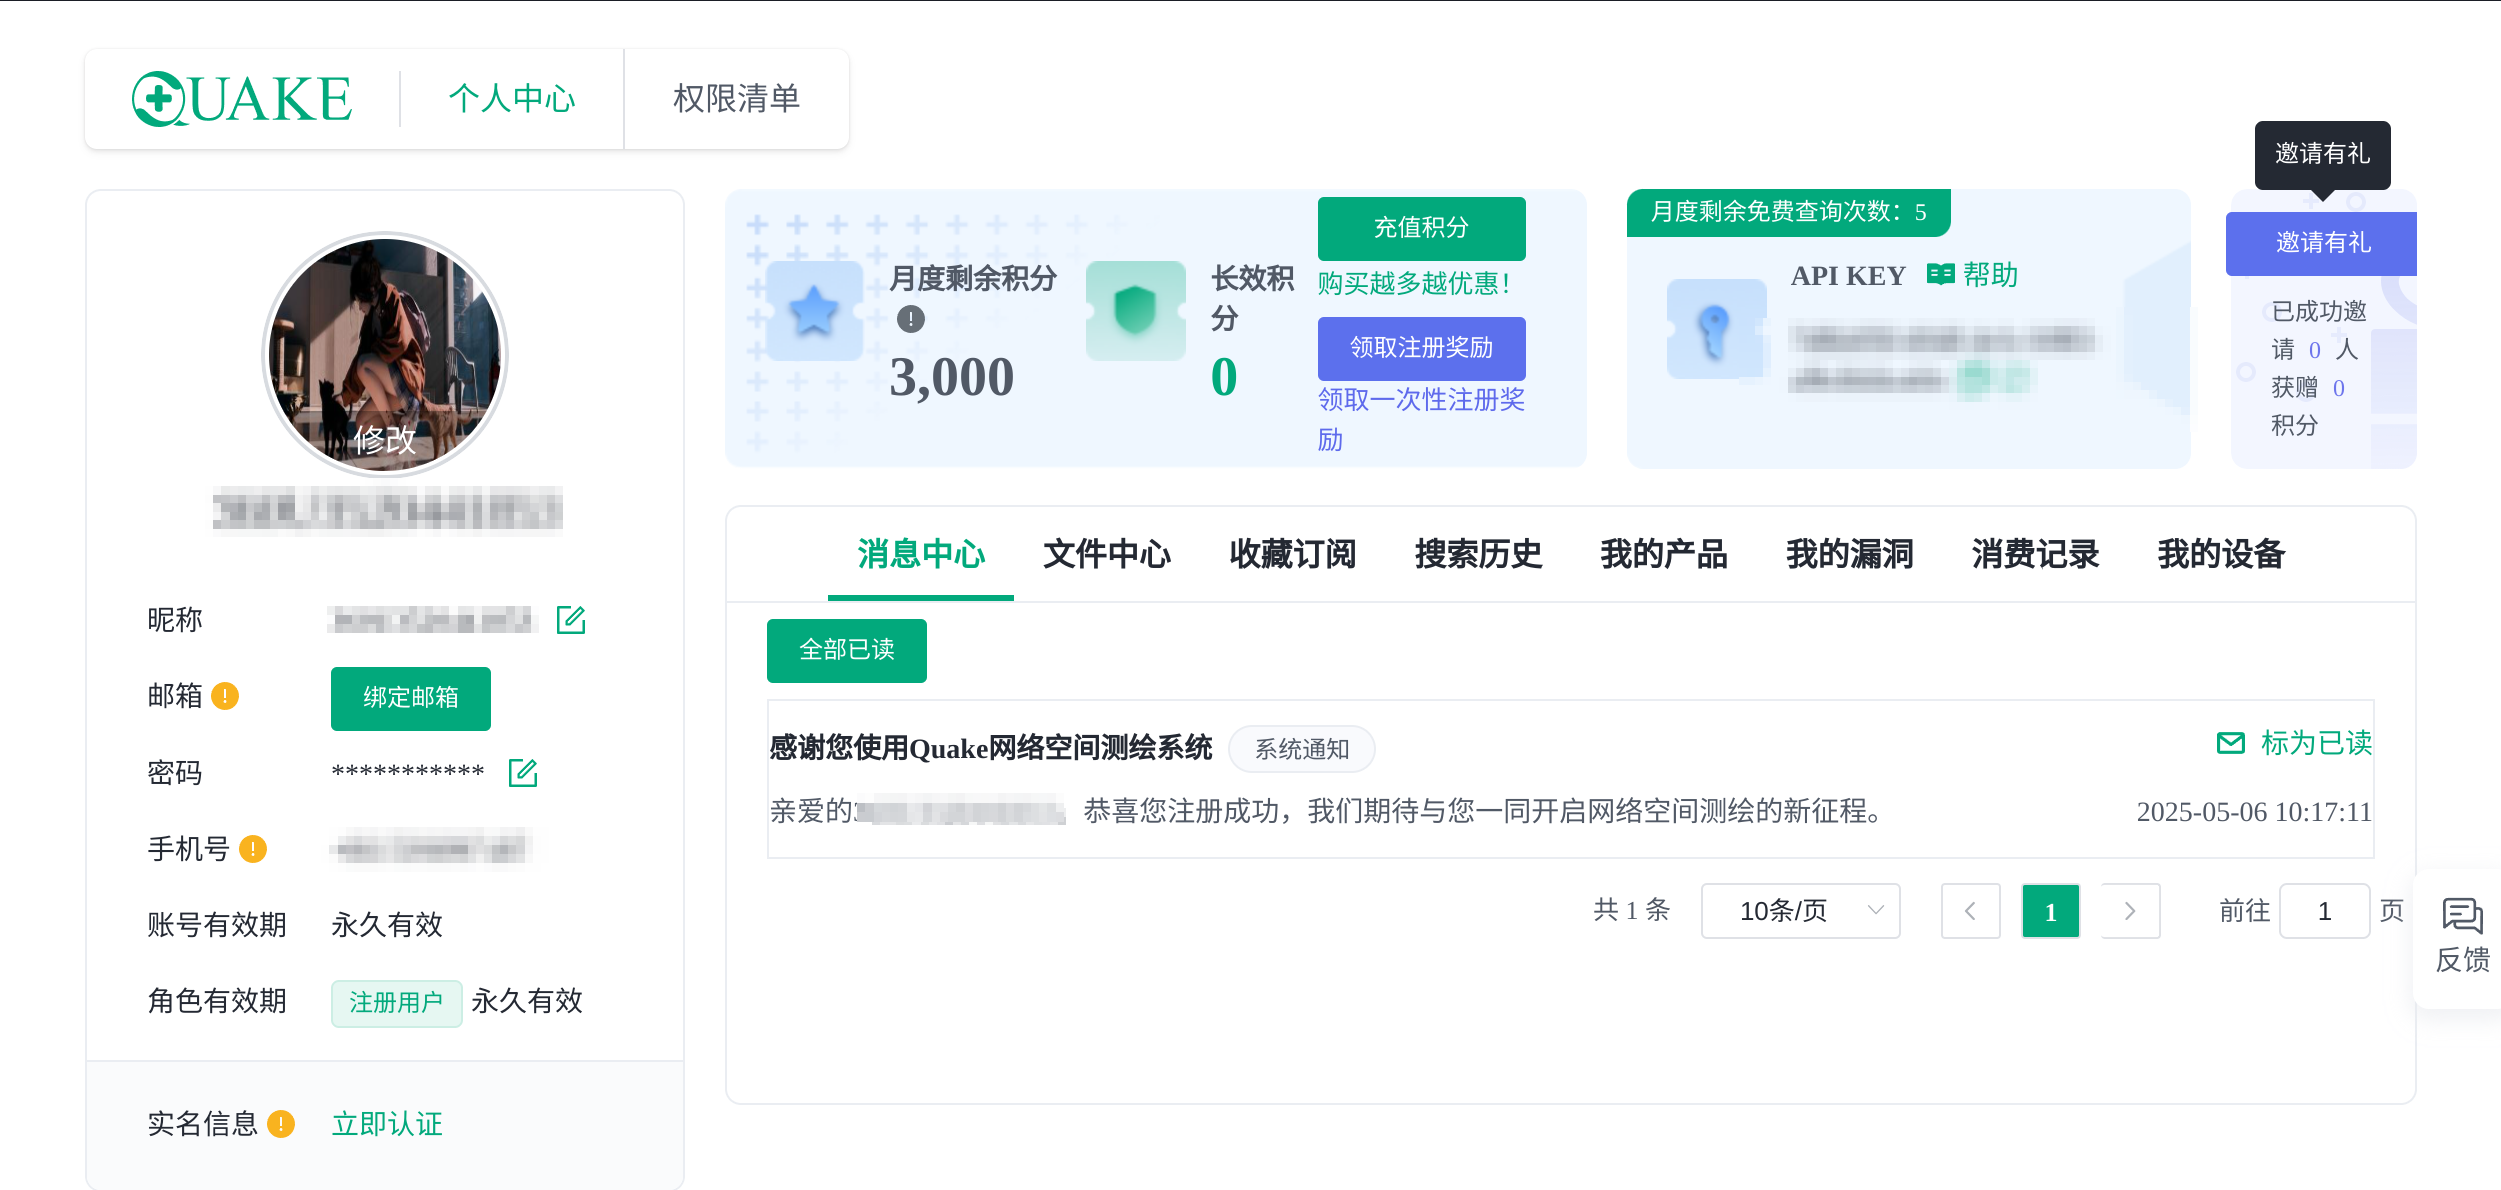Go to previous page arrow
2501x1190 pixels.
point(1970,911)
